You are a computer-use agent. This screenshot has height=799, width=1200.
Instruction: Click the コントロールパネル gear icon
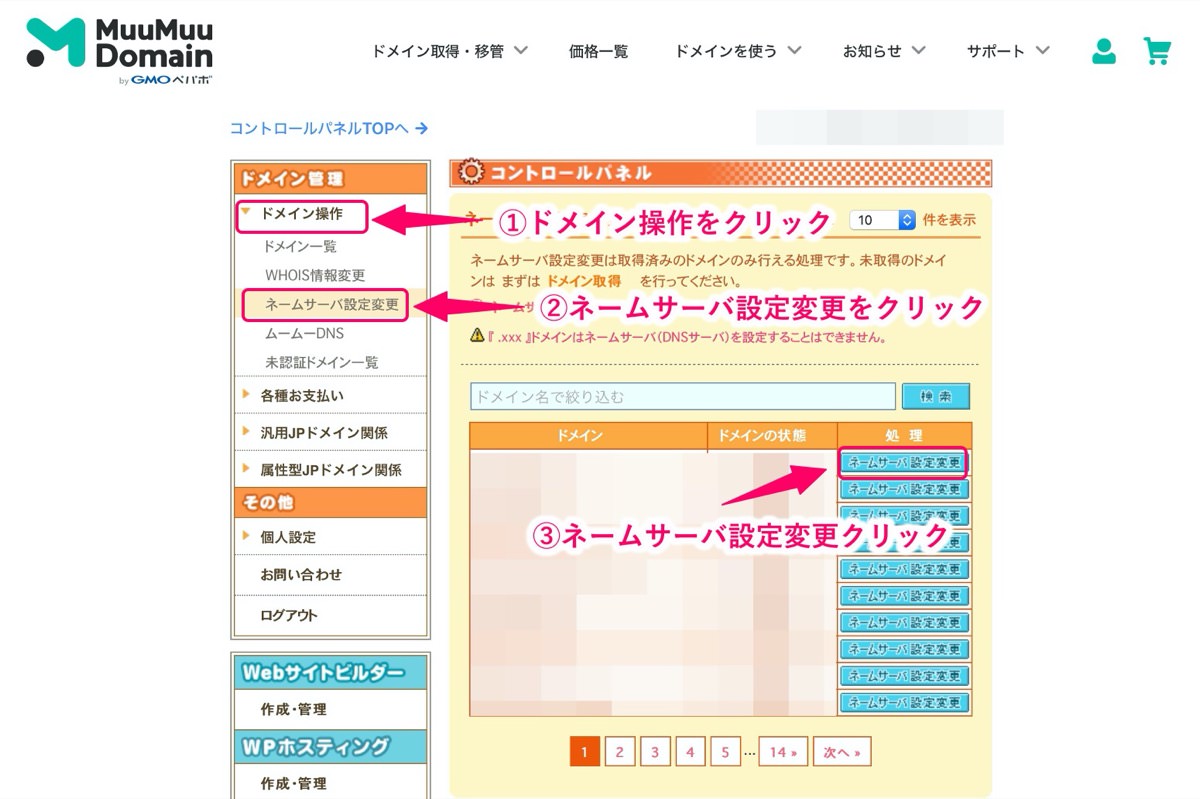tap(469, 173)
